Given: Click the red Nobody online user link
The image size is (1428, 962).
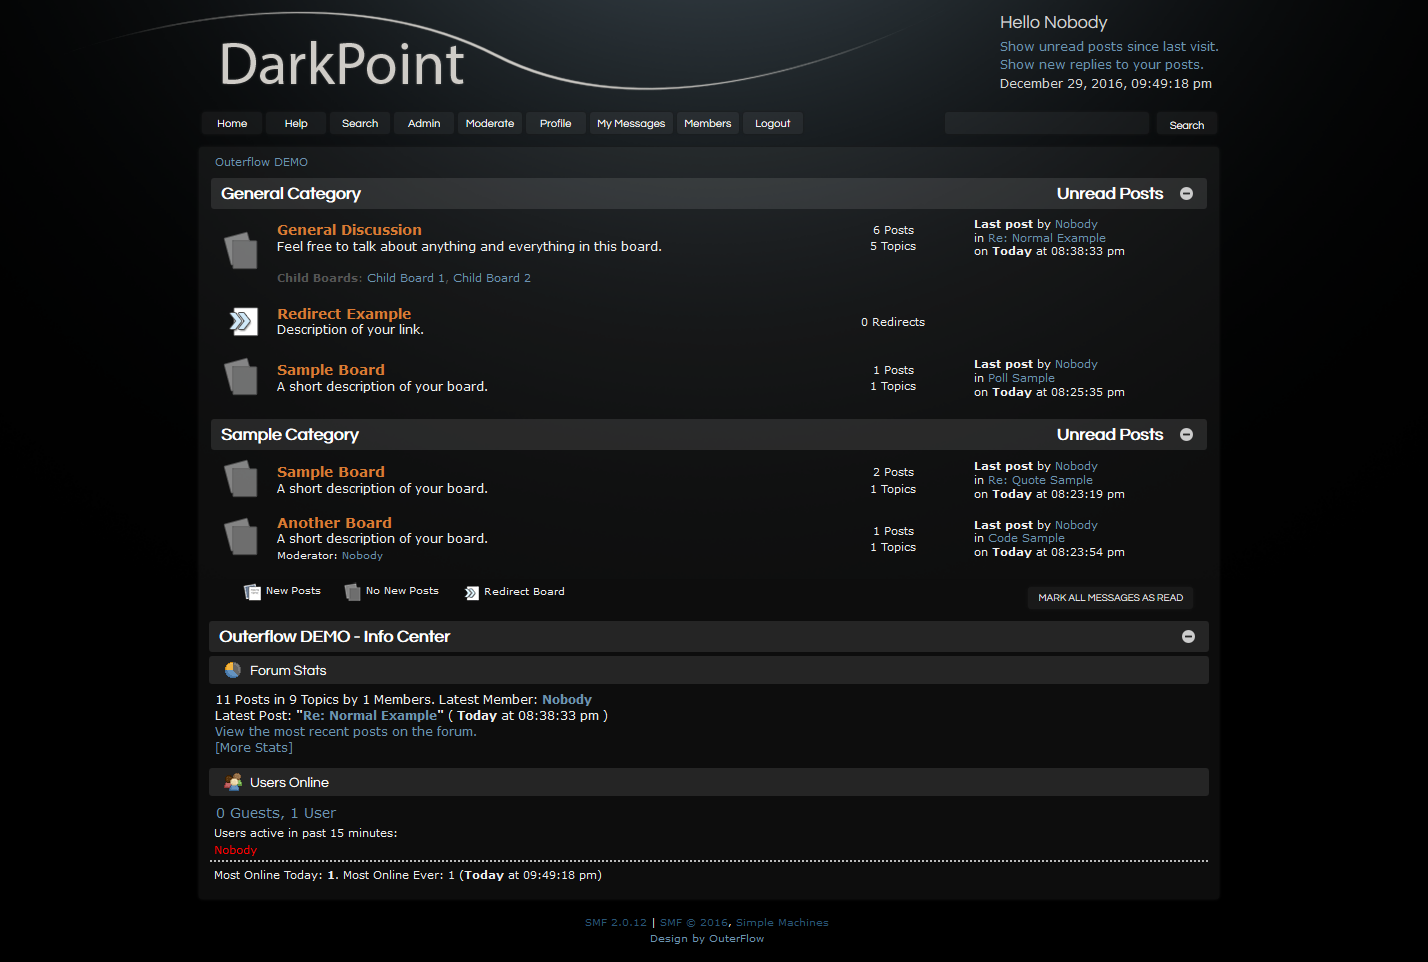Looking at the screenshot, I should (x=236, y=850).
